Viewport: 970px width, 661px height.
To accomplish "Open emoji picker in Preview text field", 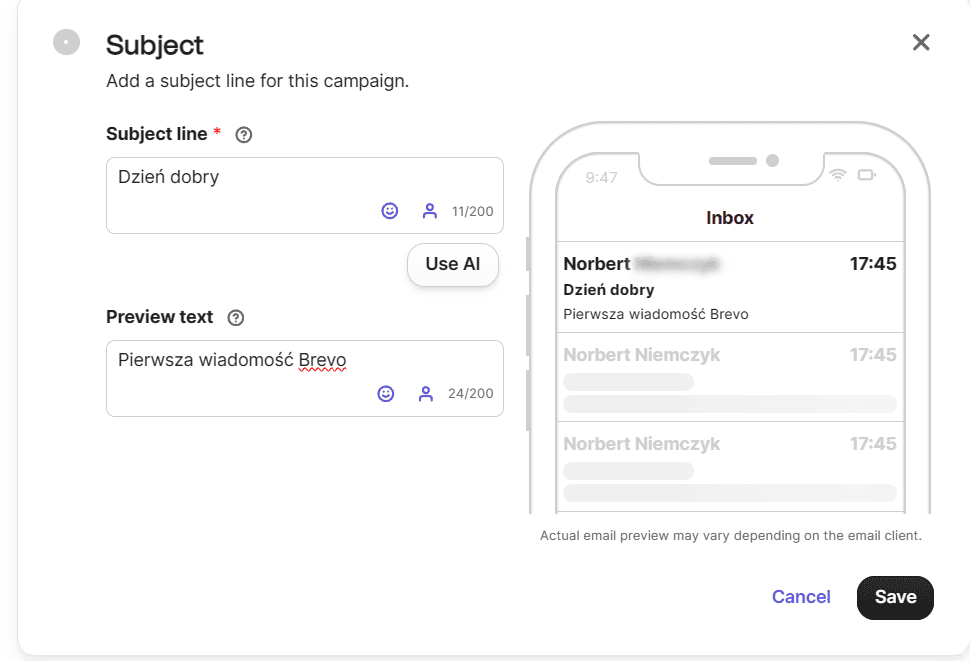I will tap(386, 394).
